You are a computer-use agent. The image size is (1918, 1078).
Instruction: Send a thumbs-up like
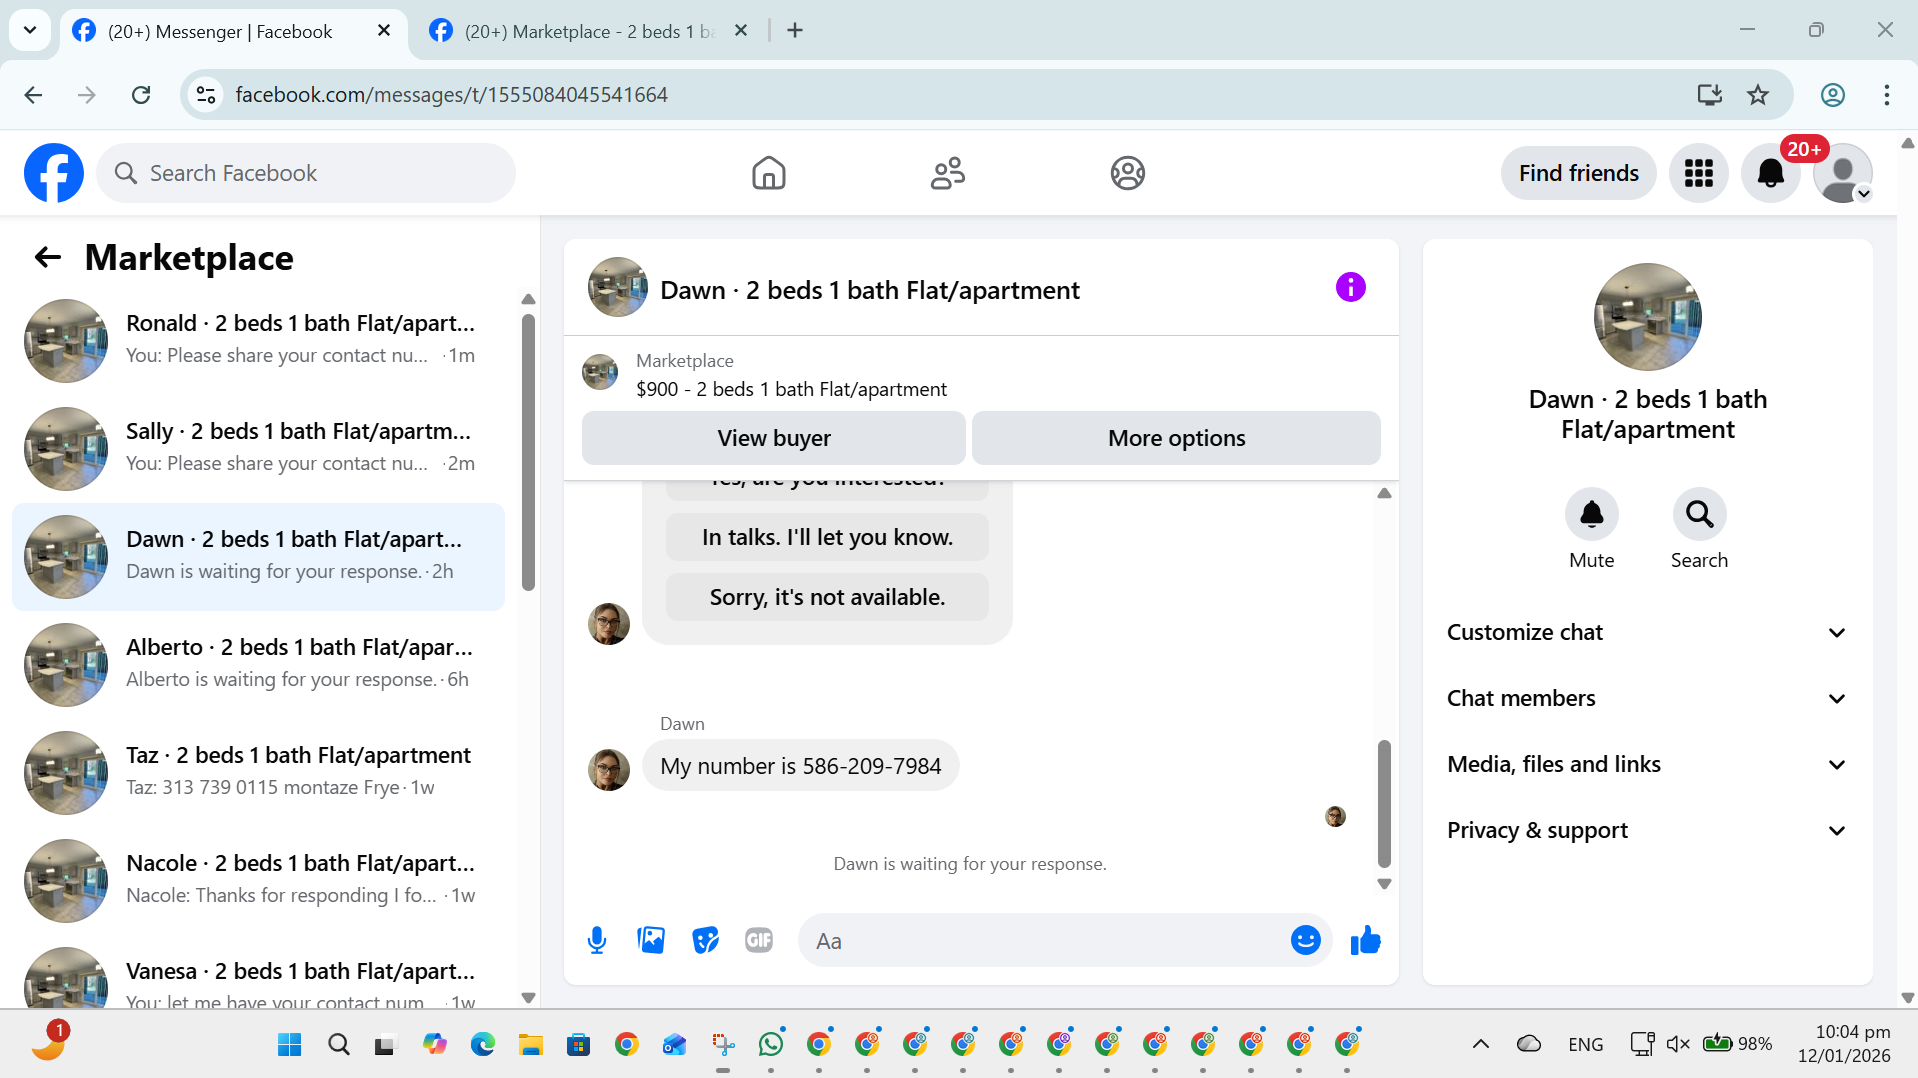pyautogui.click(x=1365, y=940)
